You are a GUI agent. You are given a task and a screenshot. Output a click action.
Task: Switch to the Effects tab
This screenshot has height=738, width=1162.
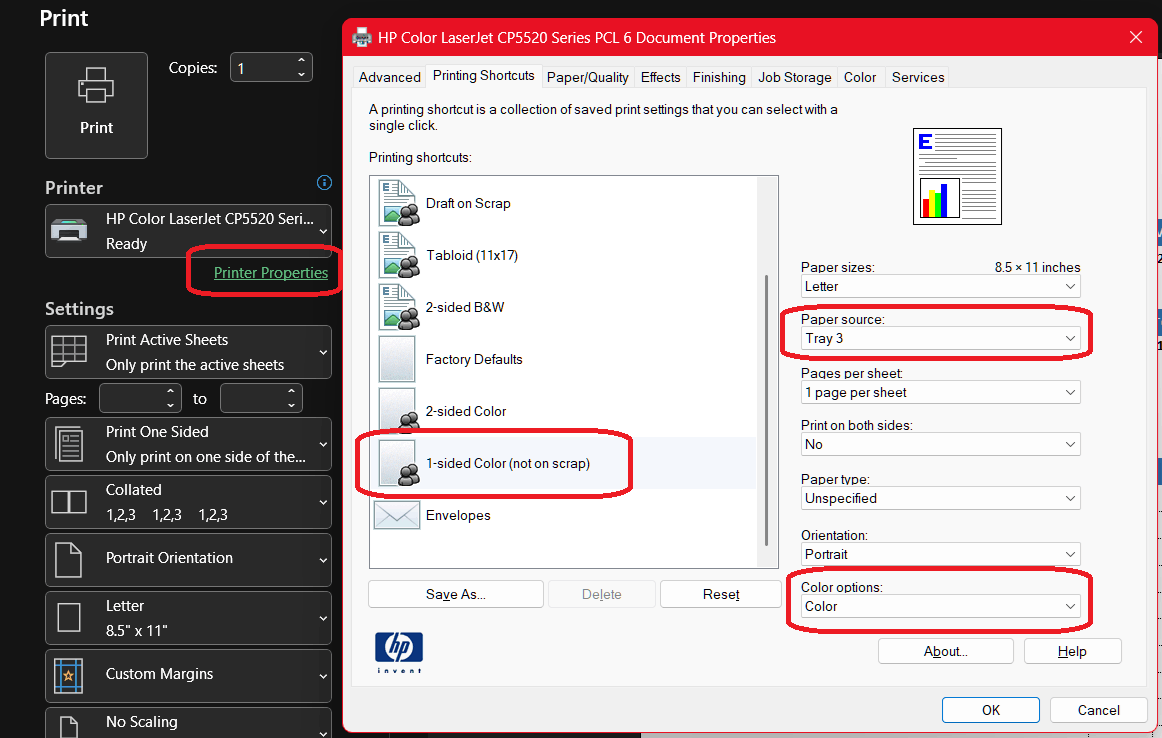pos(660,77)
